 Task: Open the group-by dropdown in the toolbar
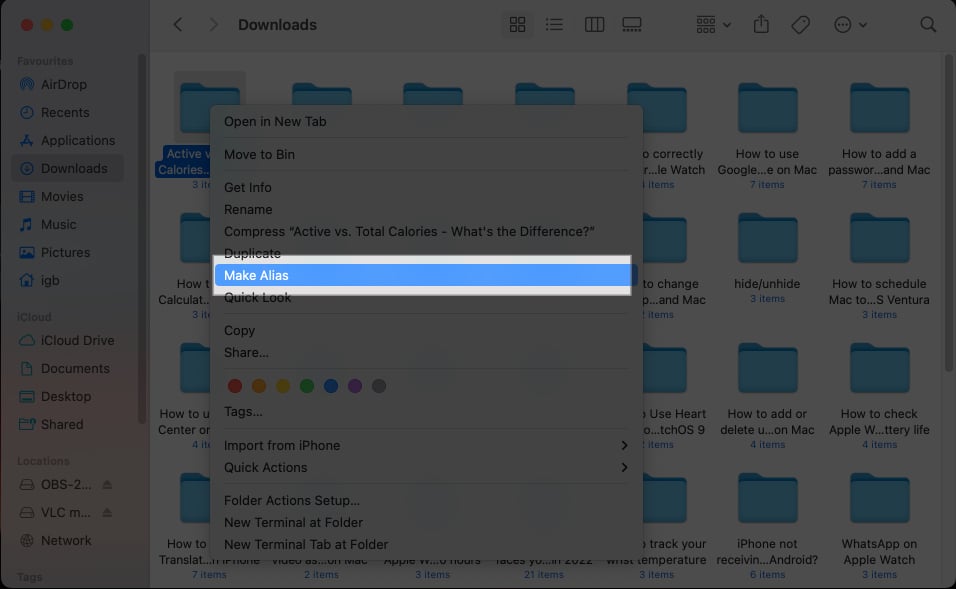712,24
